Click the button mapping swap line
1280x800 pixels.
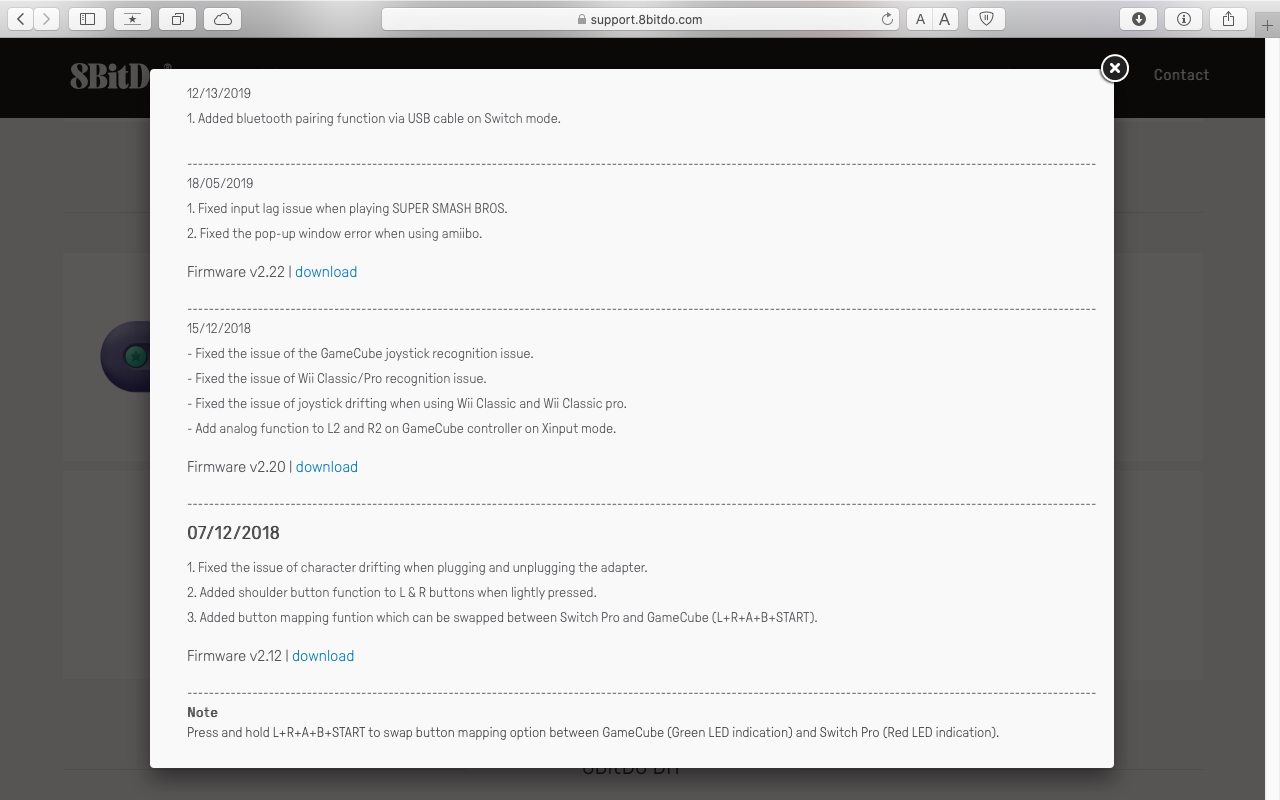click(502, 617)
